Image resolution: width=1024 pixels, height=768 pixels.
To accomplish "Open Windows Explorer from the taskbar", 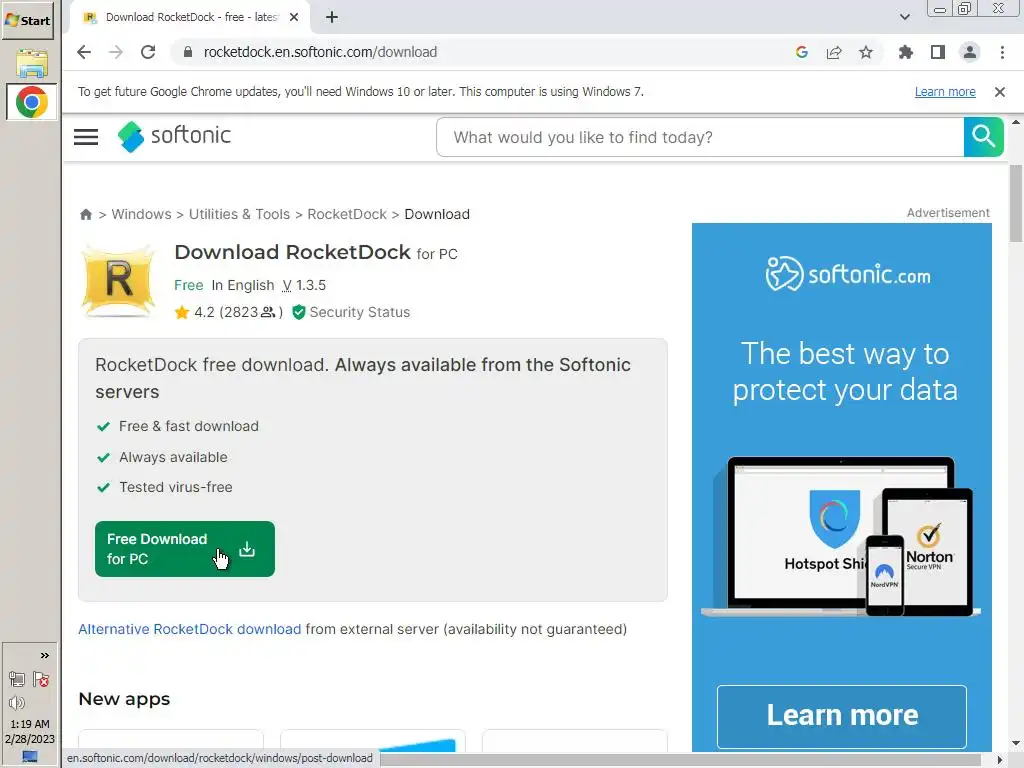I will pos(31,63).
